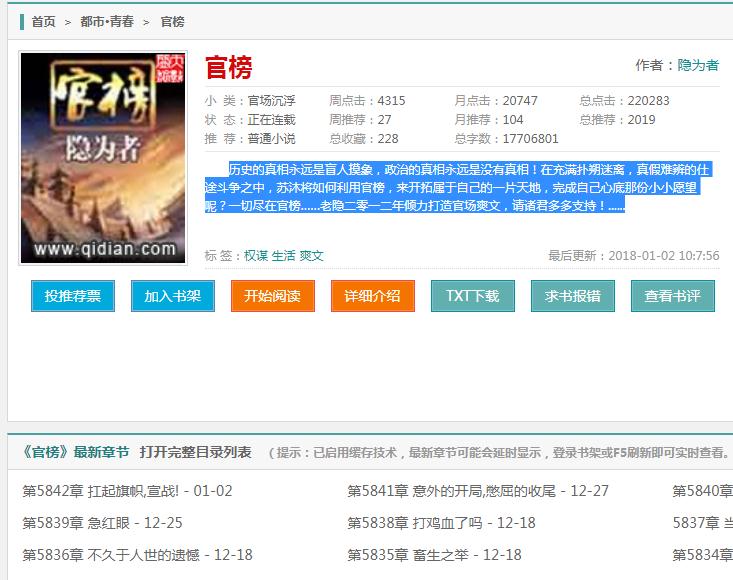
Task: Click the 官榜 book cover thumbnail
Action: point(104,158)
